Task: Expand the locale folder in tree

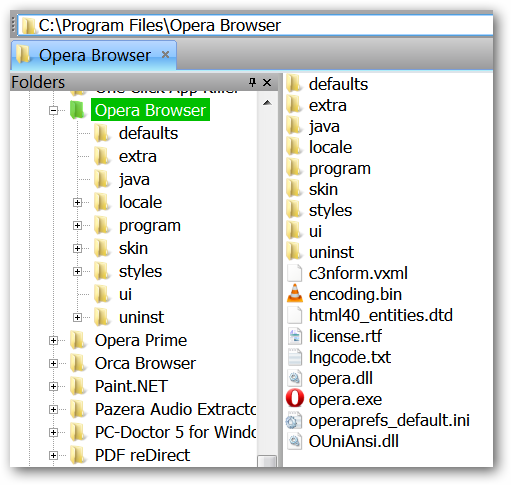Action: (x=77, y=202)
